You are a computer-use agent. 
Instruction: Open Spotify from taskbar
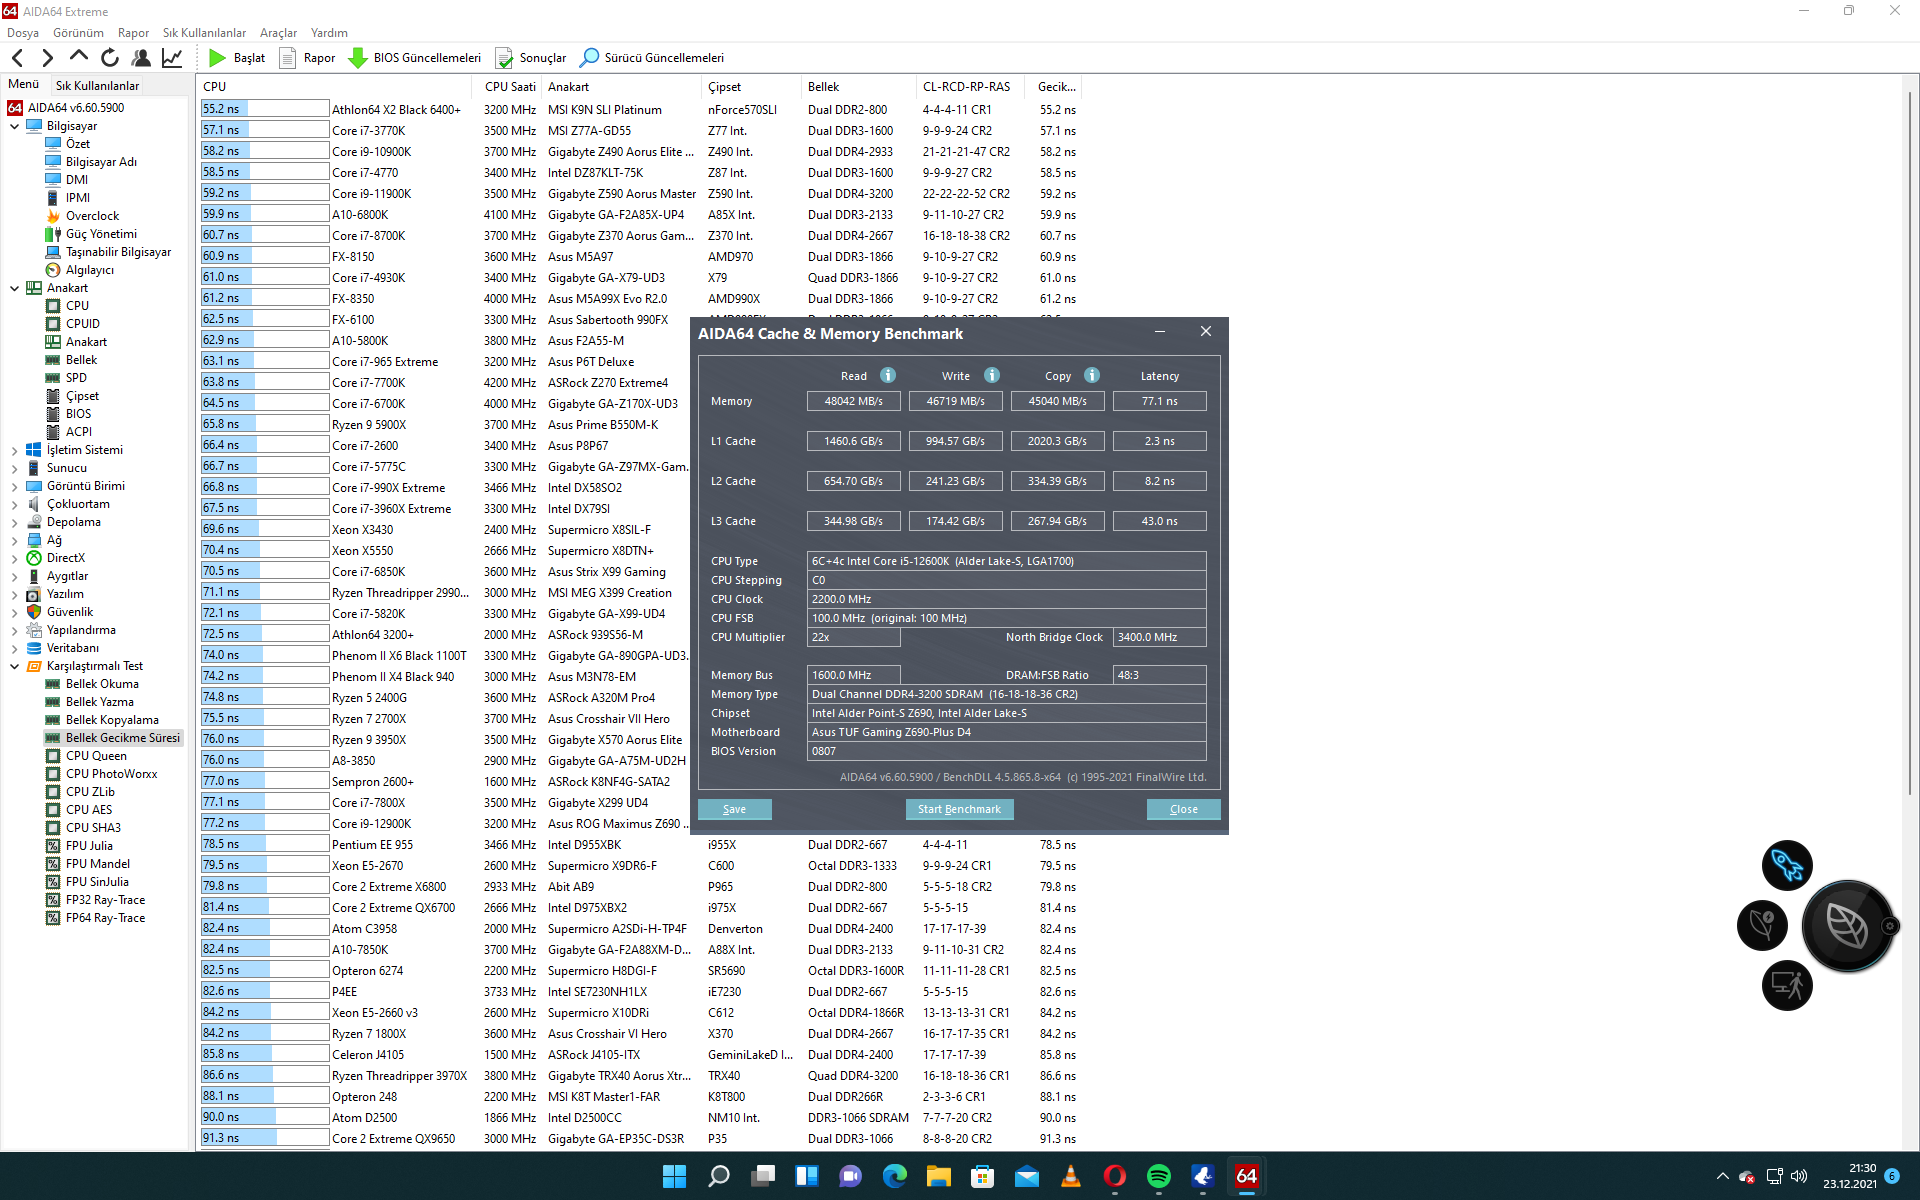[1158, 1176]
